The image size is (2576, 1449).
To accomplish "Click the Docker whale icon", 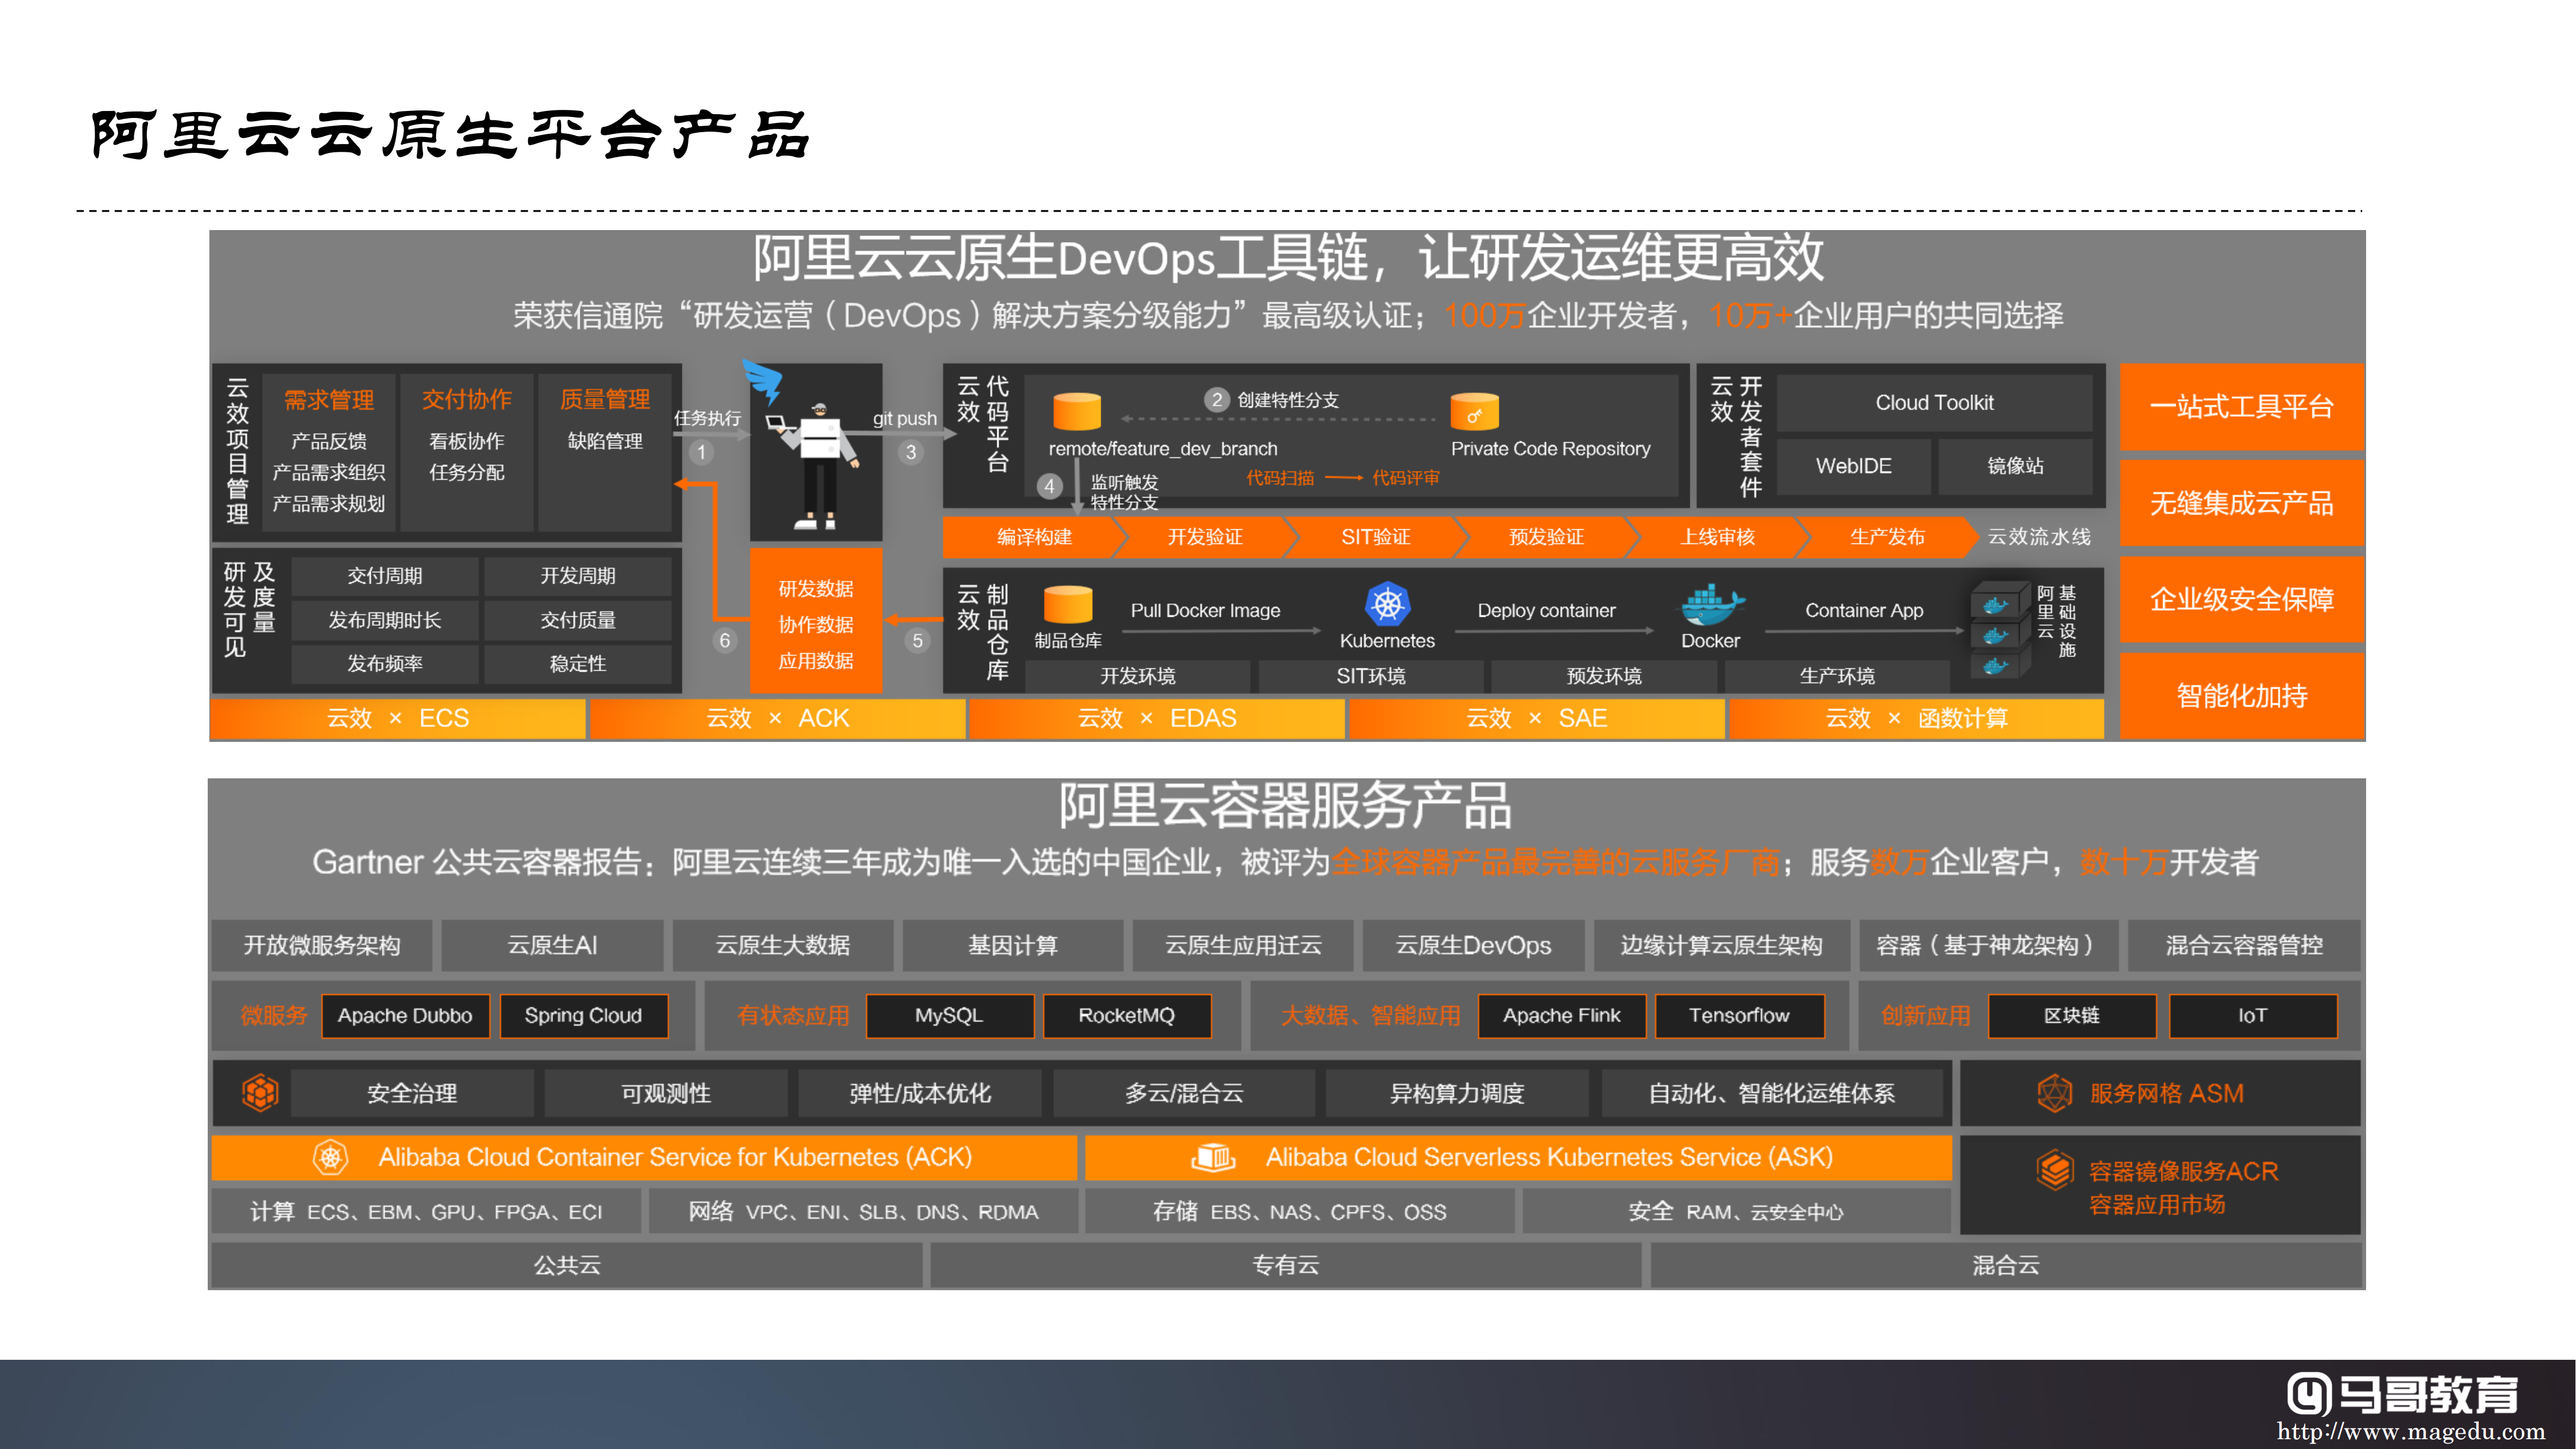I will tap(1711, 605).
